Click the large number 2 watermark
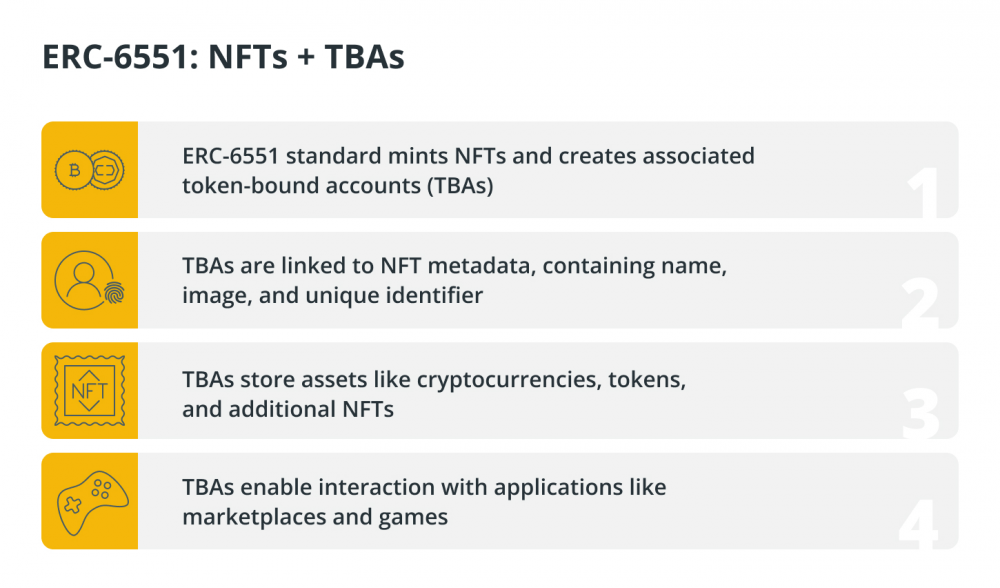 click(921, 303)
